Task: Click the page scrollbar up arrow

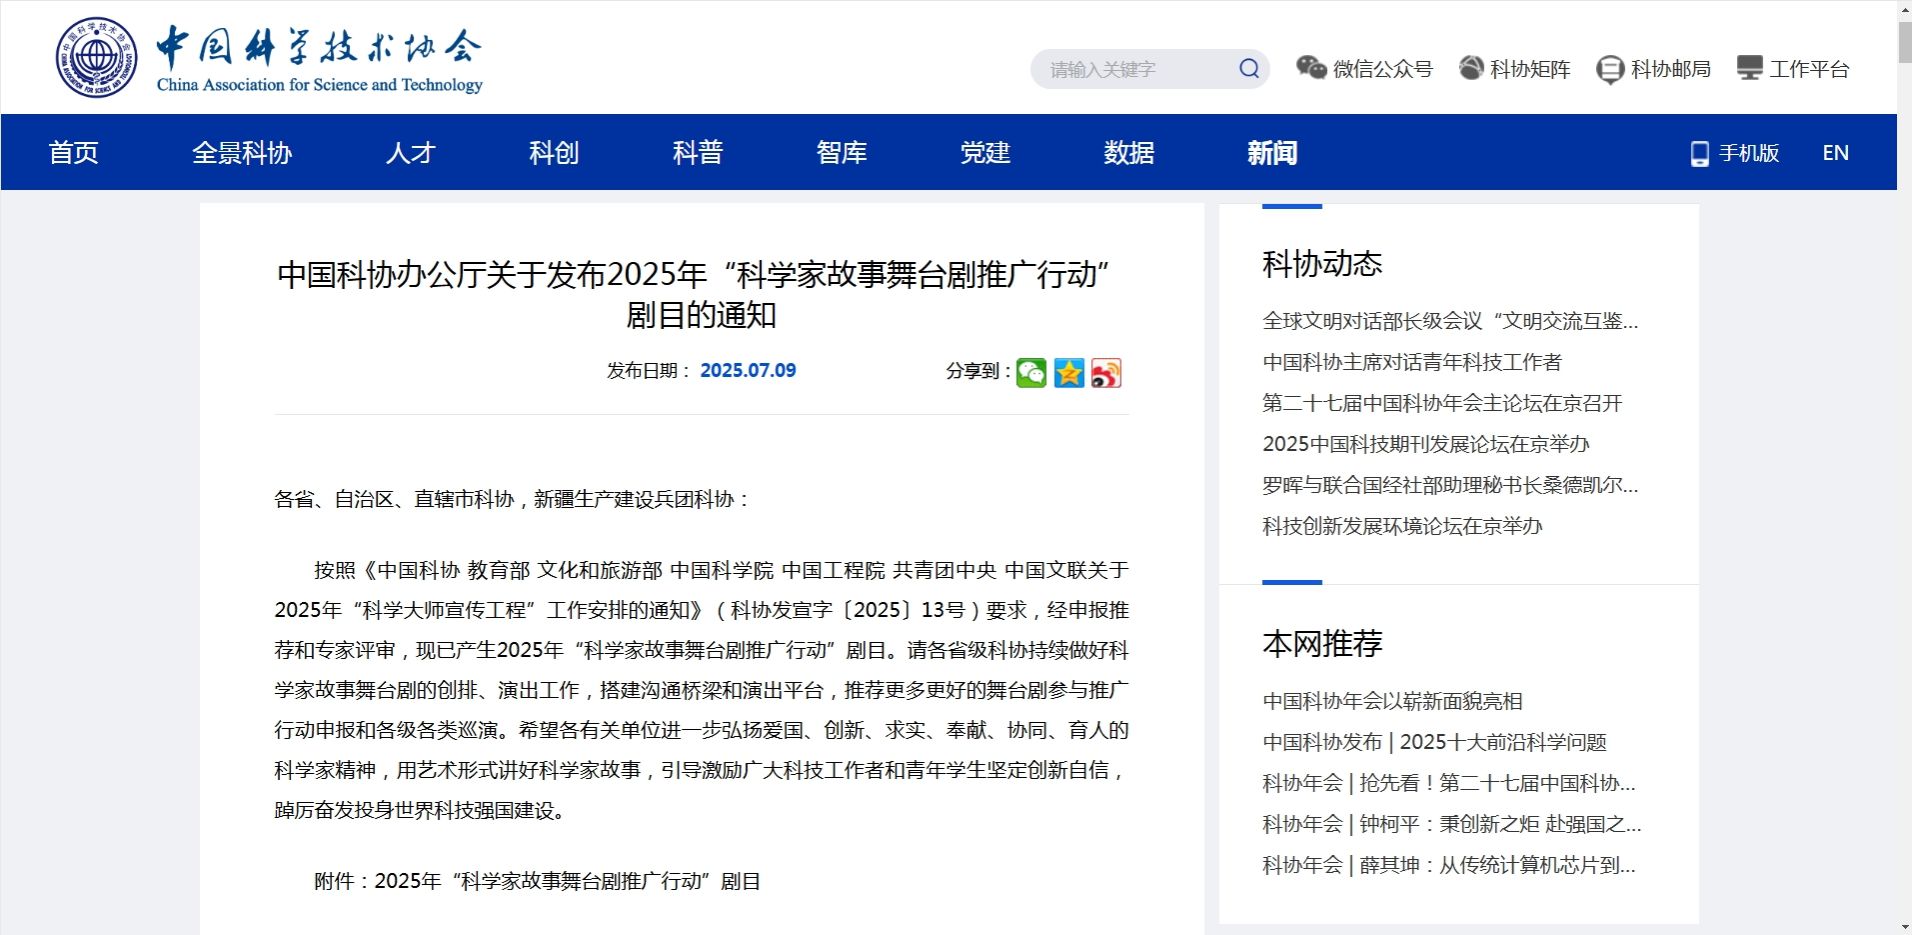Action: click(x=1904, y=9)
